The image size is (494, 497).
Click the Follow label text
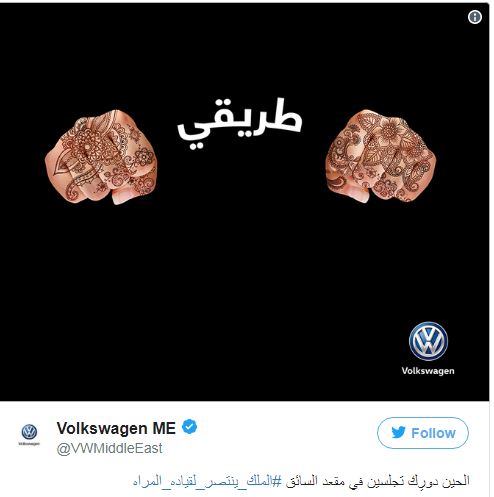click(x=433, y=433)
